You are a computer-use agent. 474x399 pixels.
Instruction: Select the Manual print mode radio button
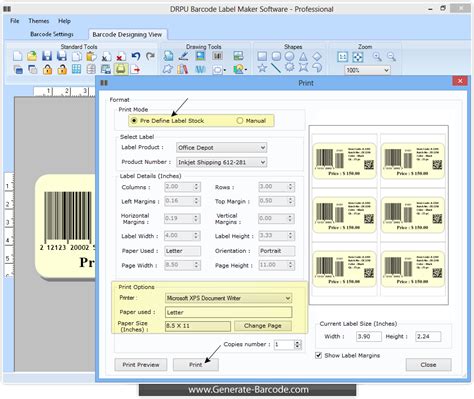(240, 121)
